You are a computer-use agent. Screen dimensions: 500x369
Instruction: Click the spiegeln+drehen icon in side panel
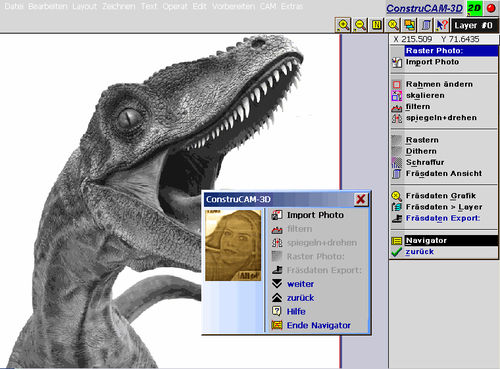click(397, 118)
